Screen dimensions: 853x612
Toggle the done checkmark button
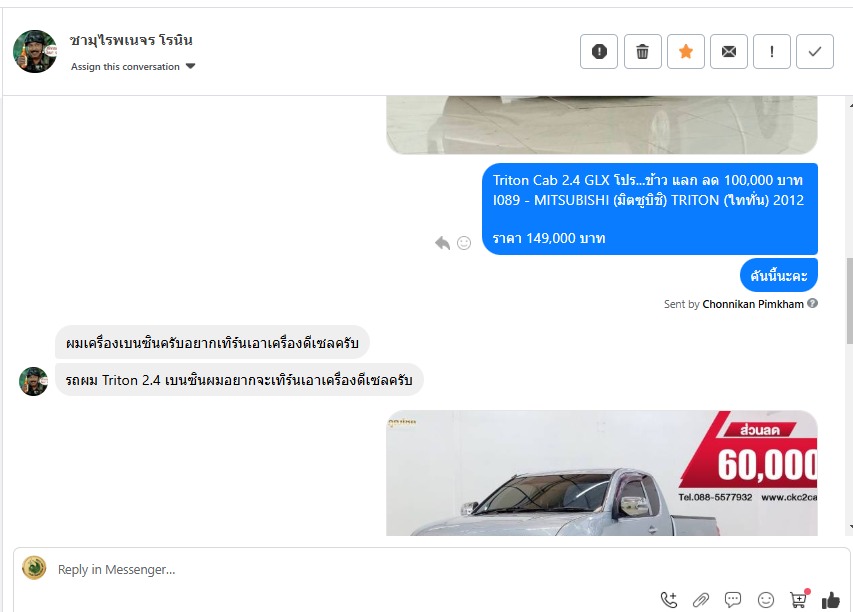pos(815,52)
